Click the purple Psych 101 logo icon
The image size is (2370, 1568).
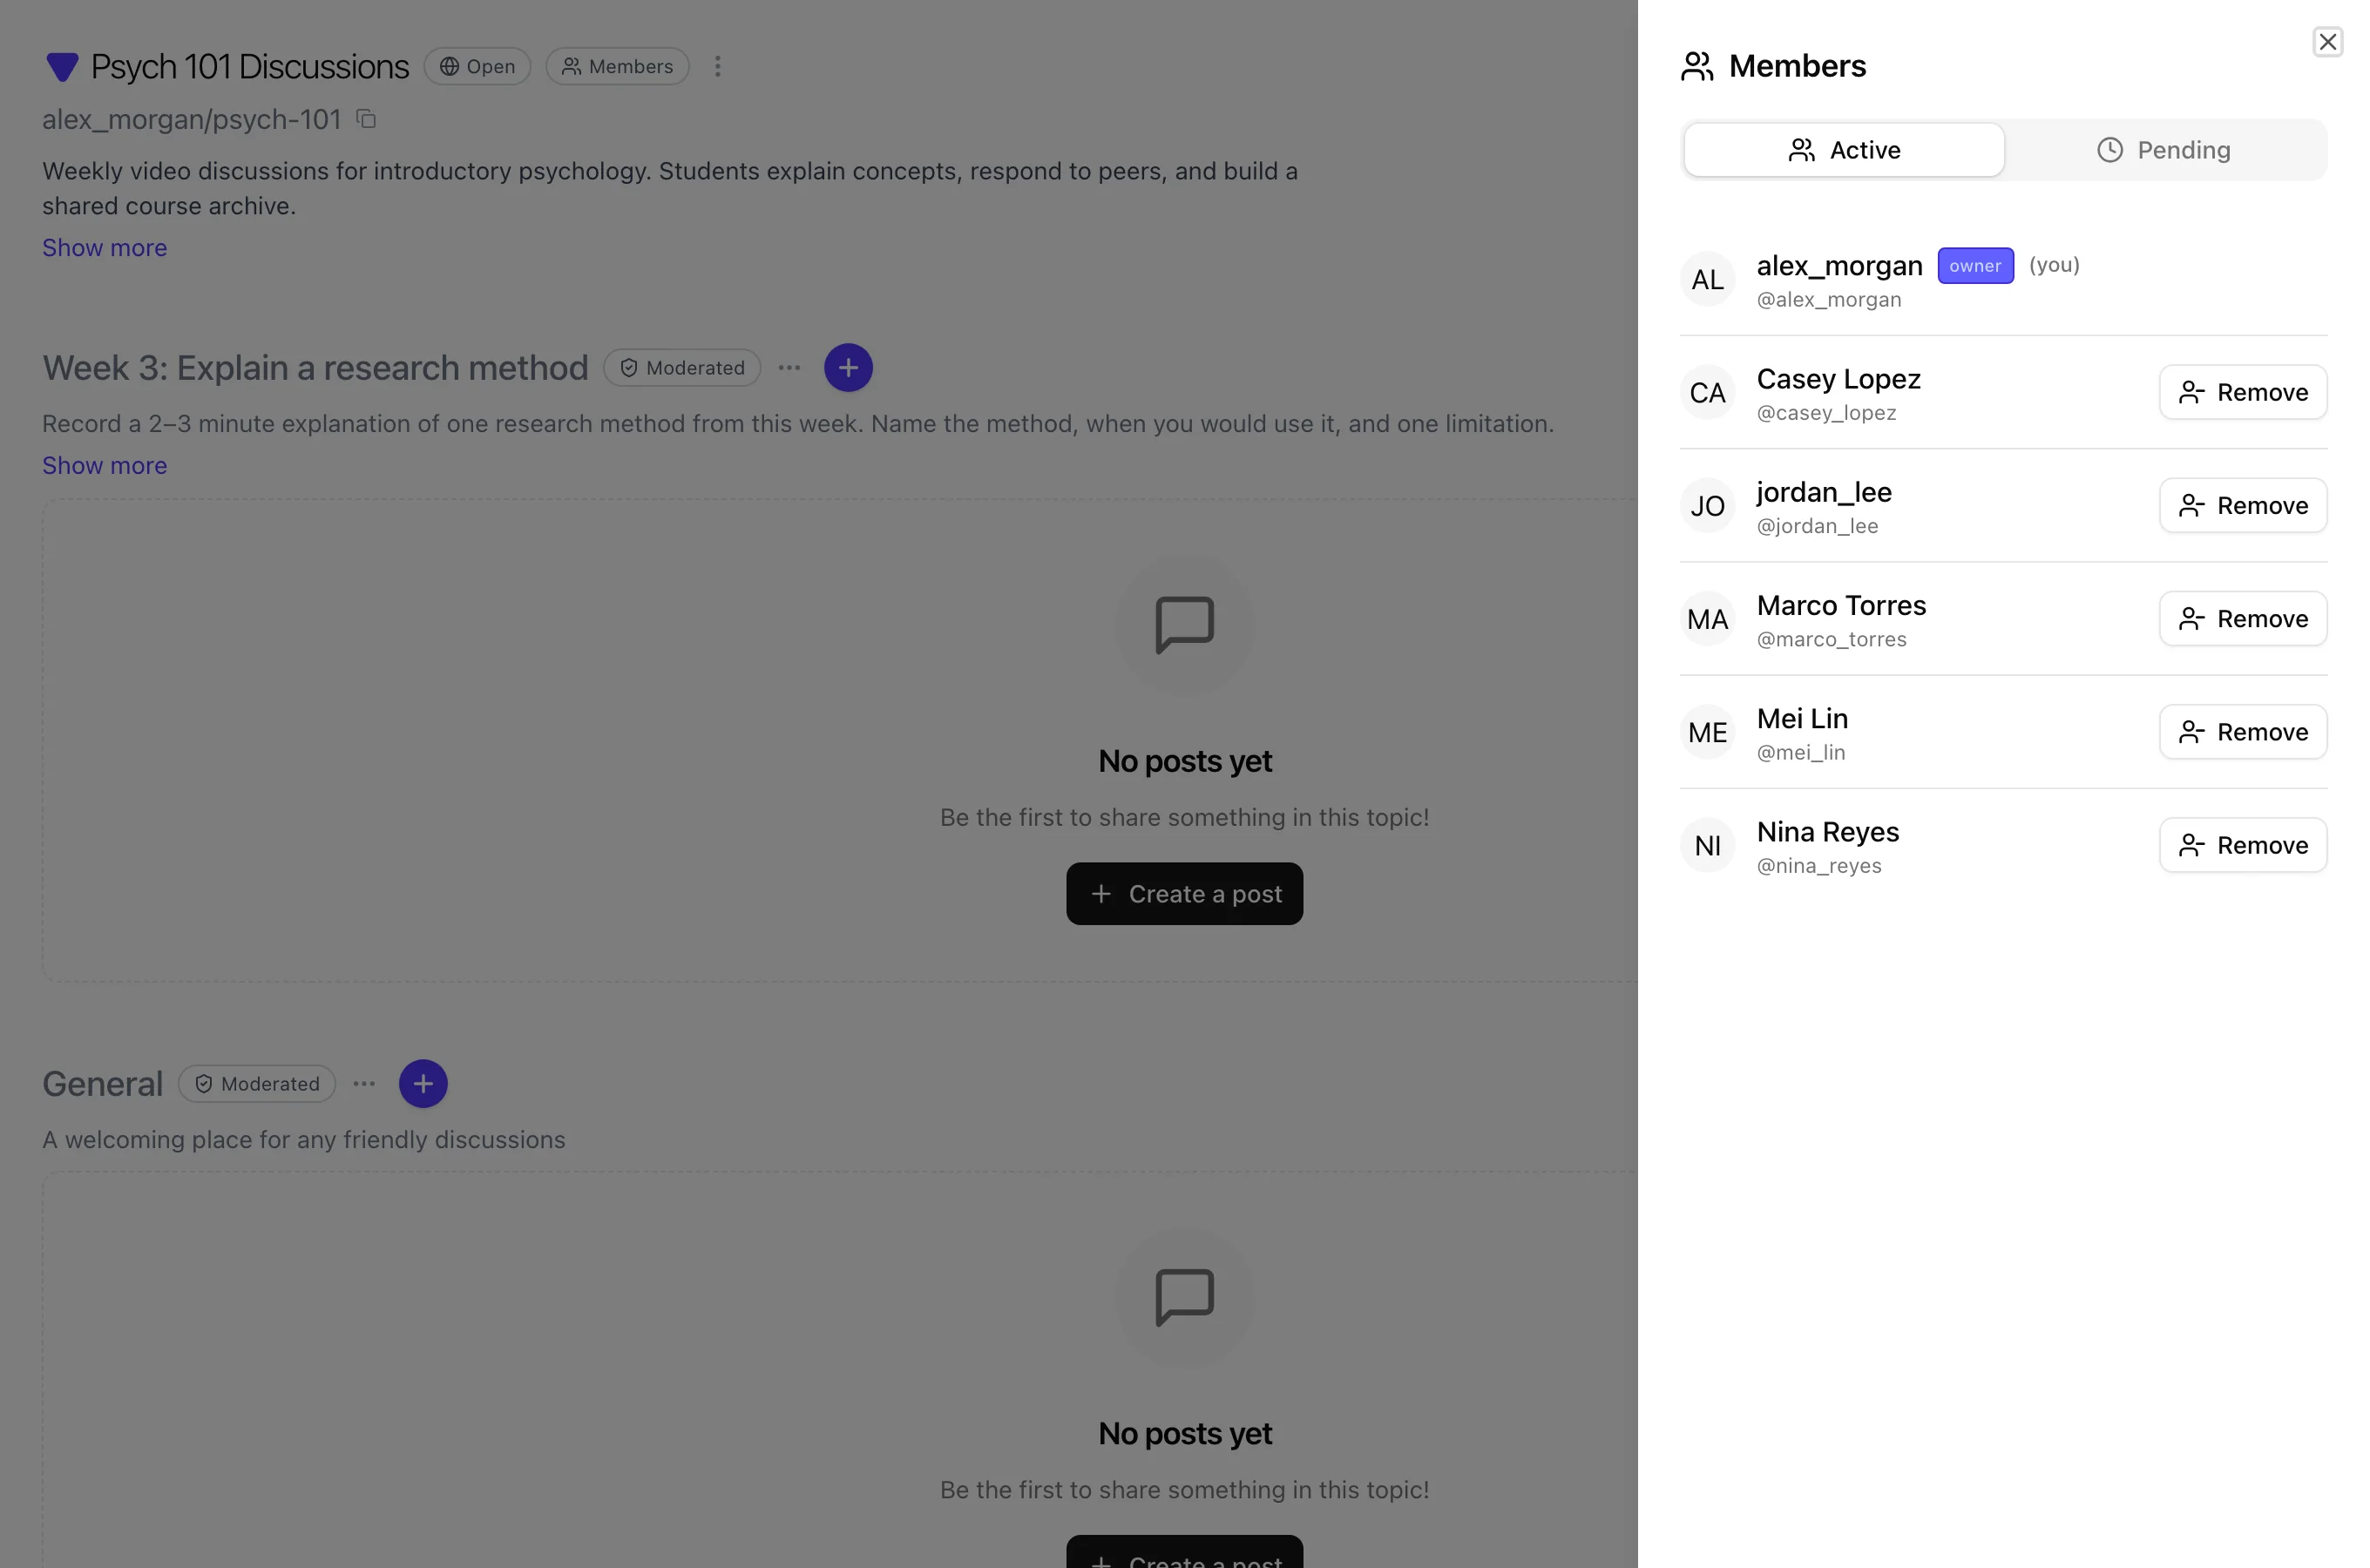(x=62, y=67)
